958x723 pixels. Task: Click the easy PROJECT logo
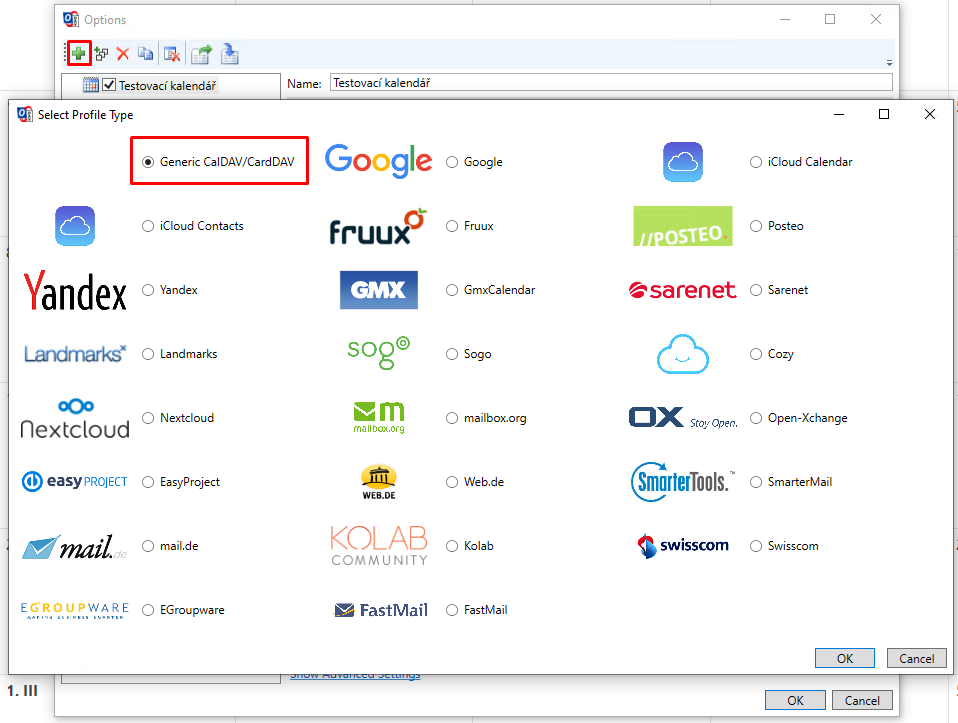pos(75,482)
